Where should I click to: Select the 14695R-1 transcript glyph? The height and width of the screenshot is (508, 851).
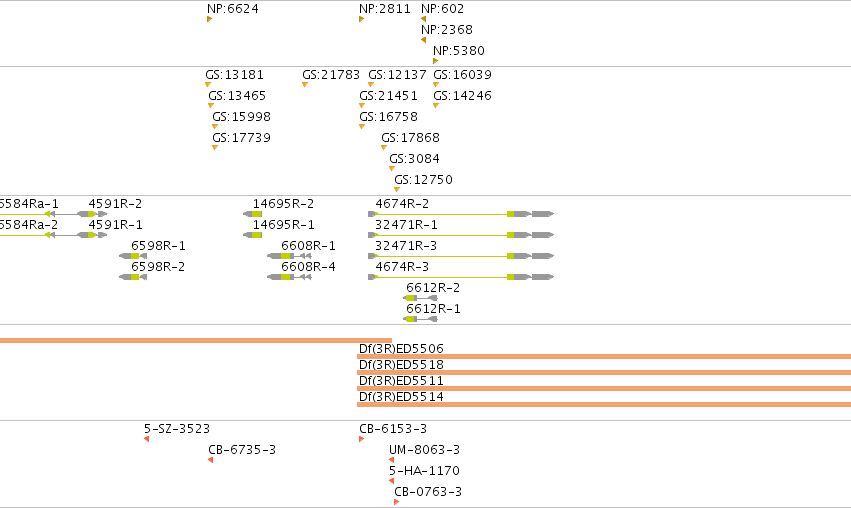pyautogui.click(x=252, y=236)
